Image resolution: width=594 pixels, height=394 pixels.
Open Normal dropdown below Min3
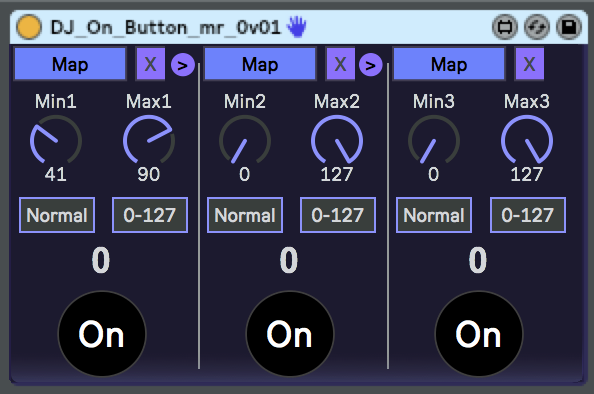[434, 215]
